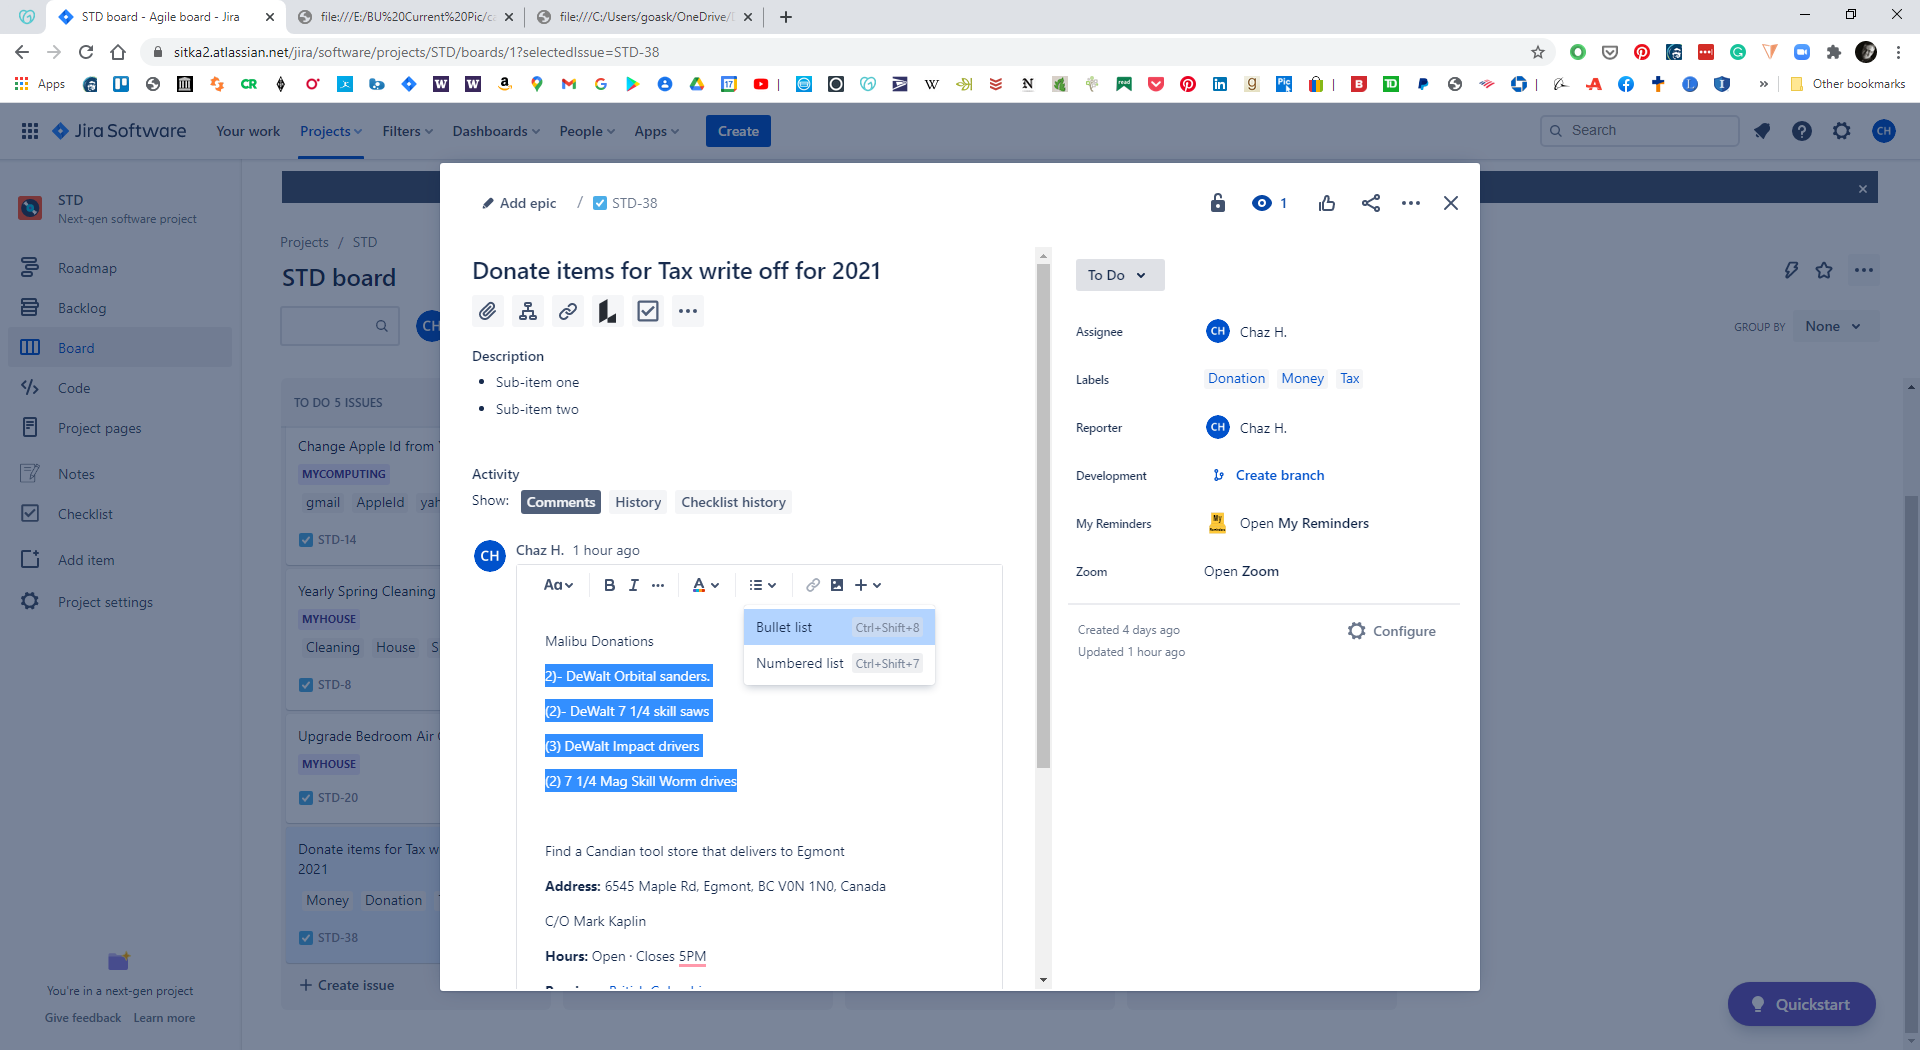Open My Reminders
The height and width of the screenshot is (1050, 1920).
[x=1304, y=523]
